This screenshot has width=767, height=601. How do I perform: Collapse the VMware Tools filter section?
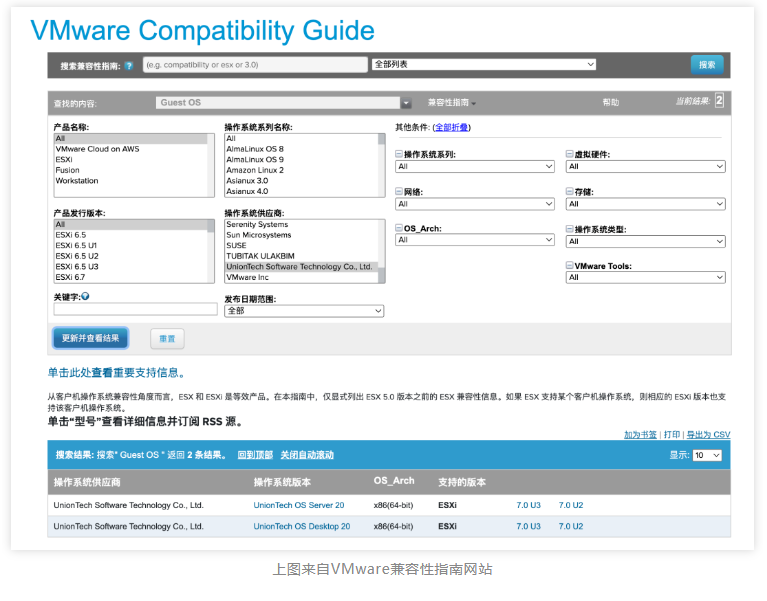[x=569, y=266]
